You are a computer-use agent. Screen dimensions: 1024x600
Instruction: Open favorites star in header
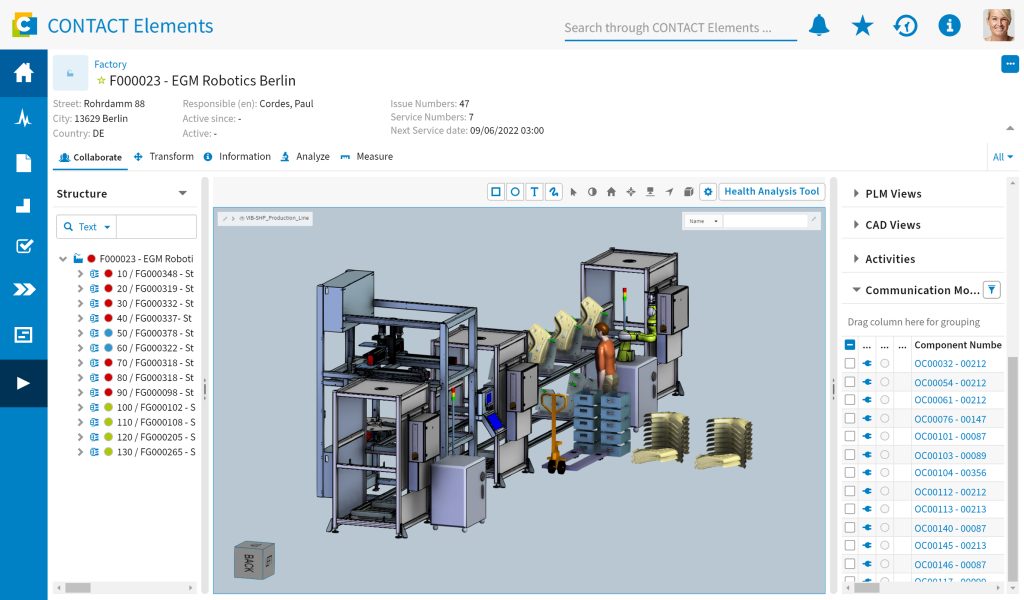click(x=862, y=26)
